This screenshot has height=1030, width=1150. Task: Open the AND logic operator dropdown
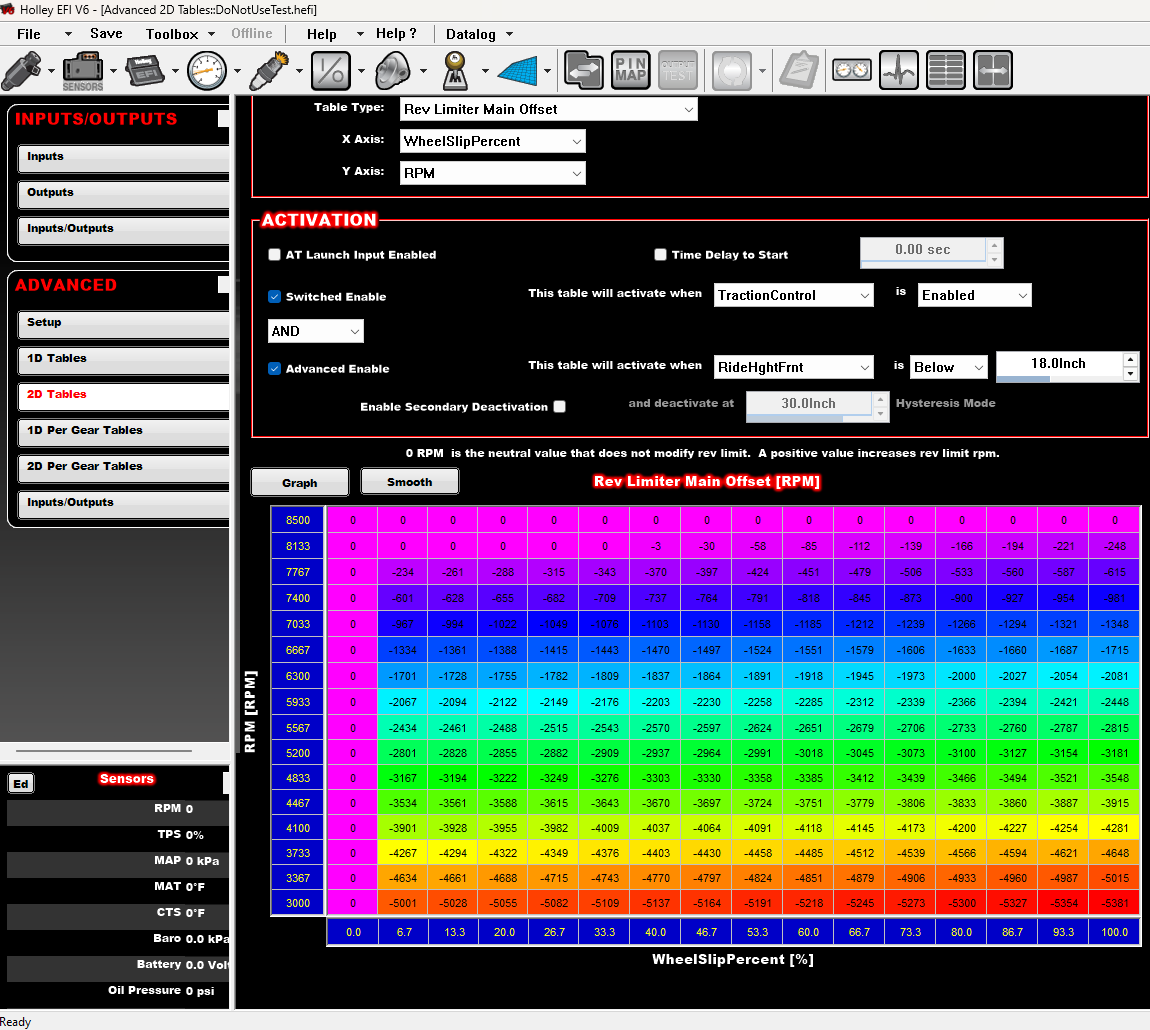point(315,331)
